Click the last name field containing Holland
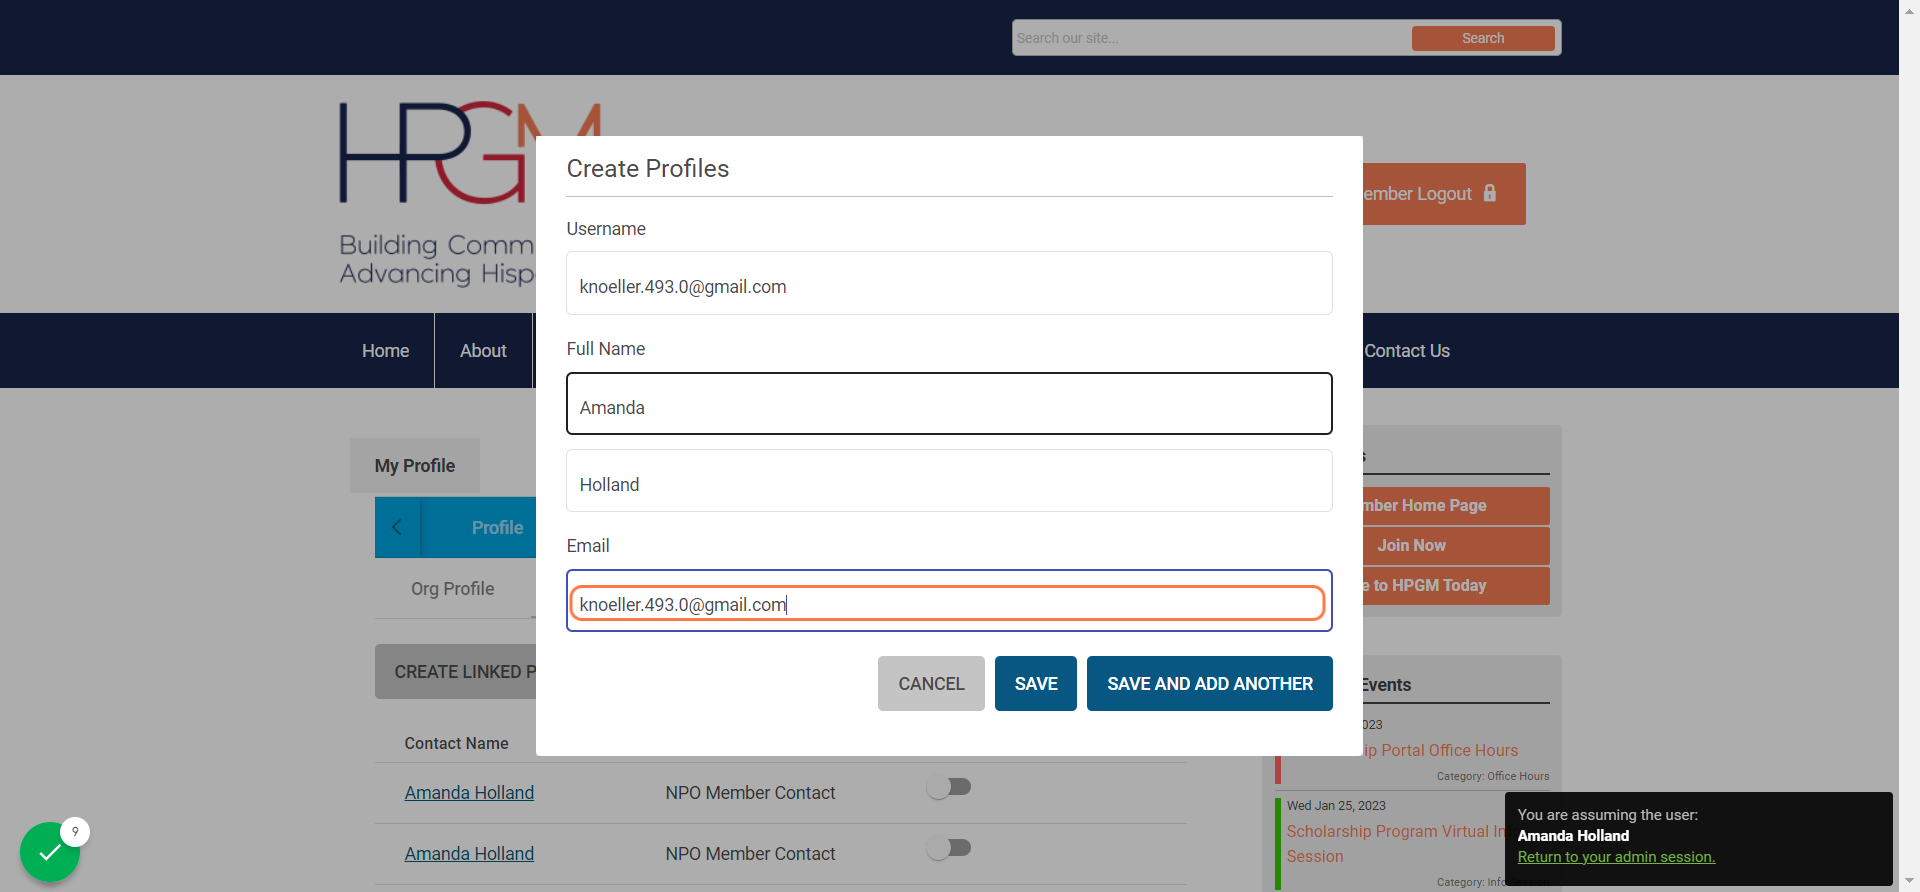This screenshot has width=1920, height=892. click(x=949, y=481)
